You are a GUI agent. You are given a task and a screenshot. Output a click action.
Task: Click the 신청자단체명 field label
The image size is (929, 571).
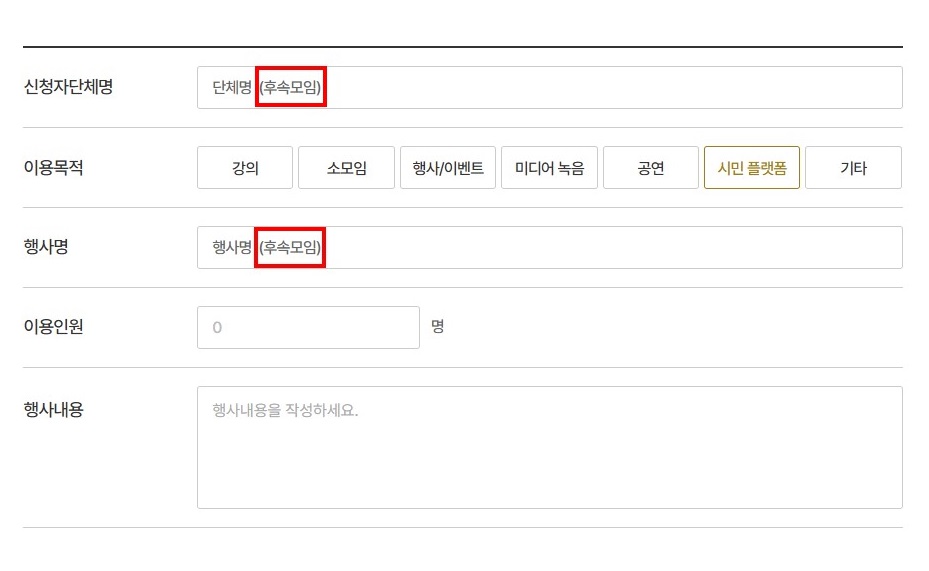pos(68,87)
